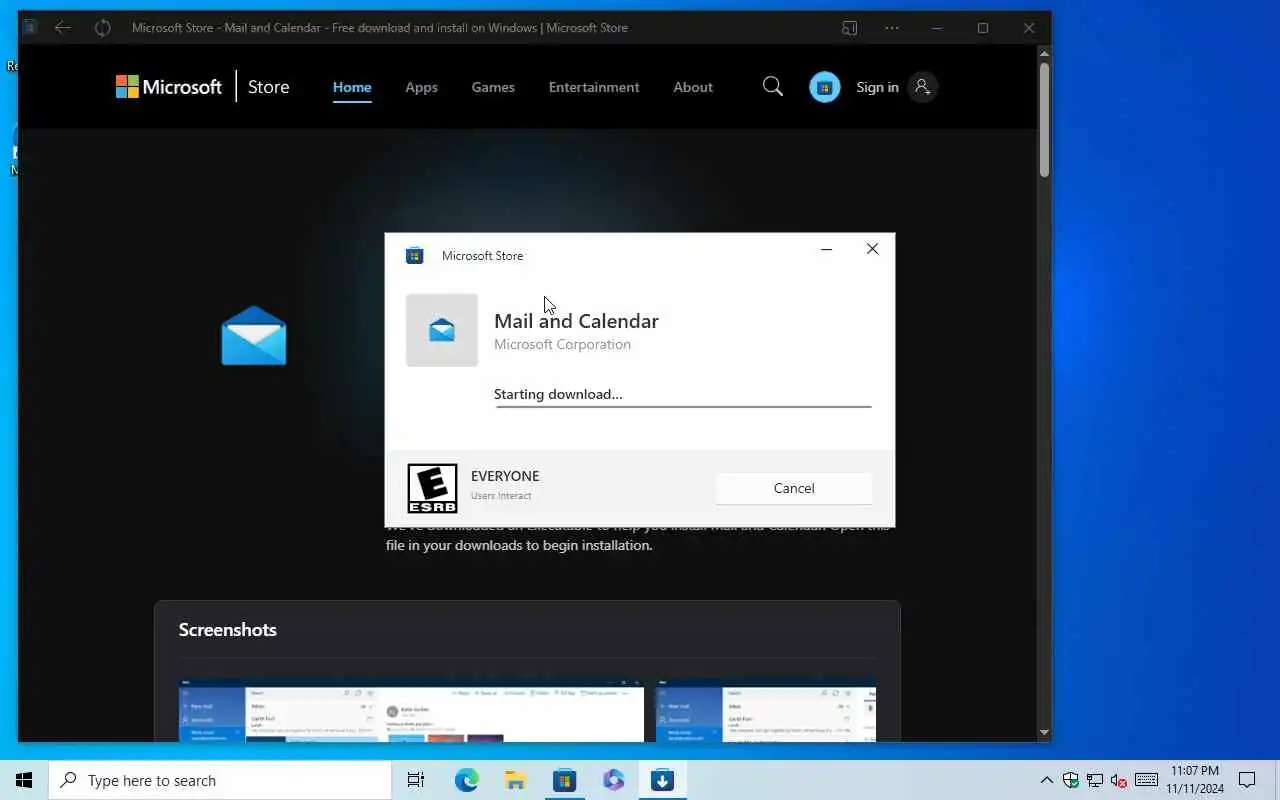Image resolution: width=1280 pixels, height=800 pixels.
Task: Open the notification center icon
Action: 1247,780
